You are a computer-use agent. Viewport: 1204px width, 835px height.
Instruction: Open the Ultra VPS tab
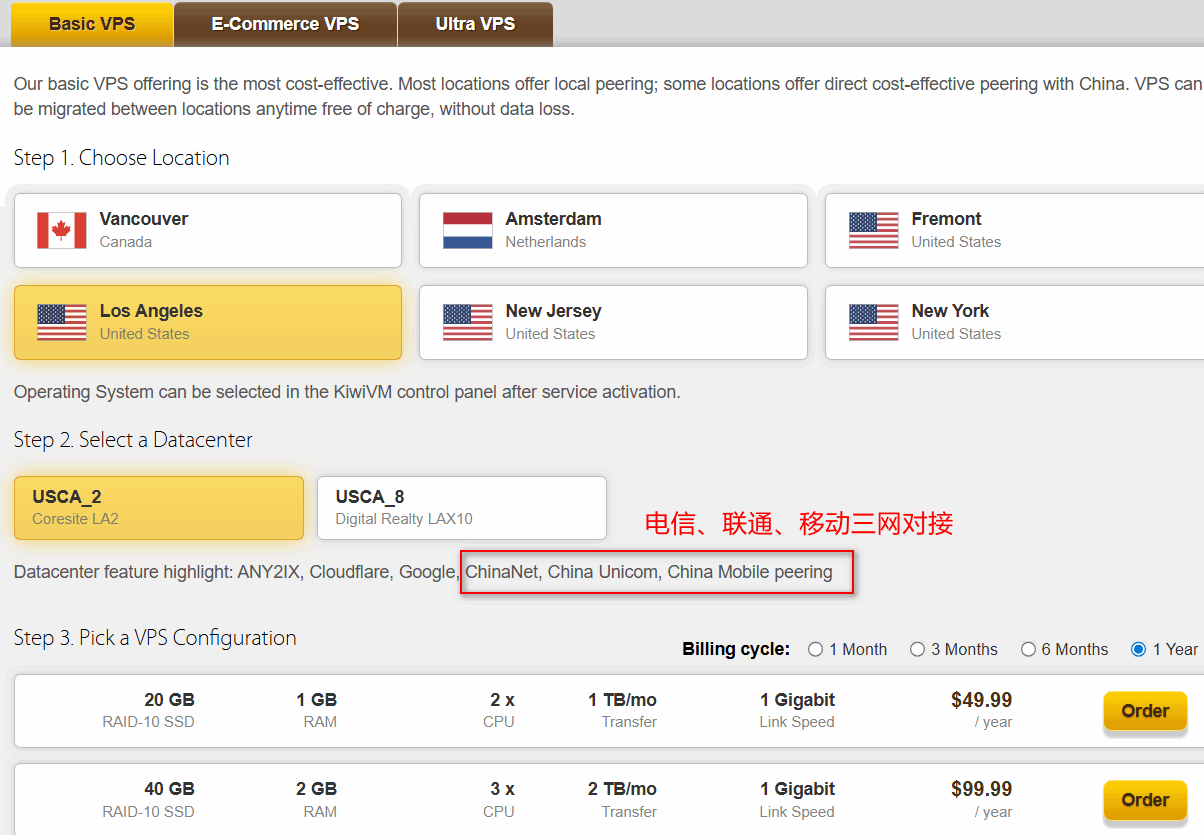pyautogui.click(x=475, y=24)
